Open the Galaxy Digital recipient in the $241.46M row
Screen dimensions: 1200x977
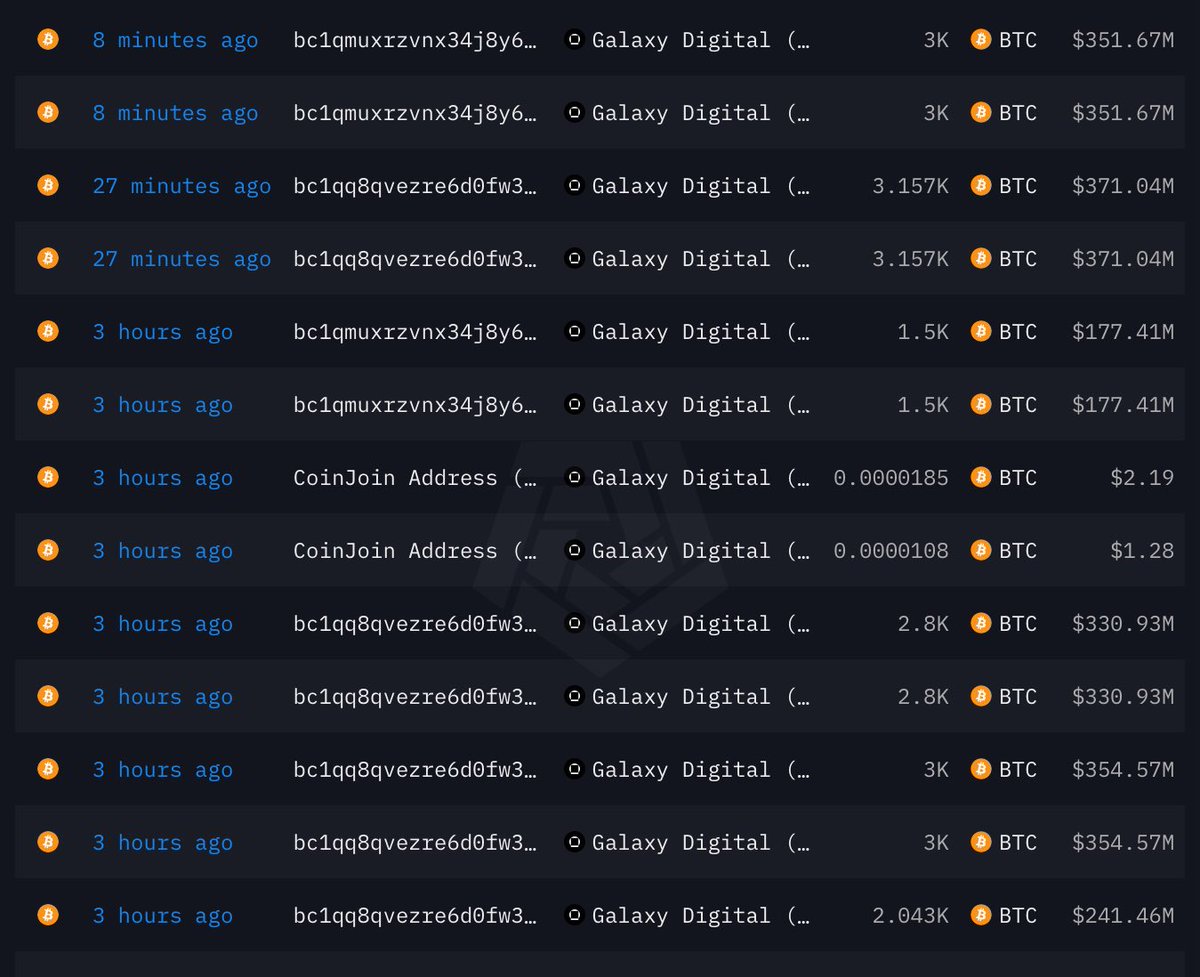pyautogui.click(x=701, y=916)
